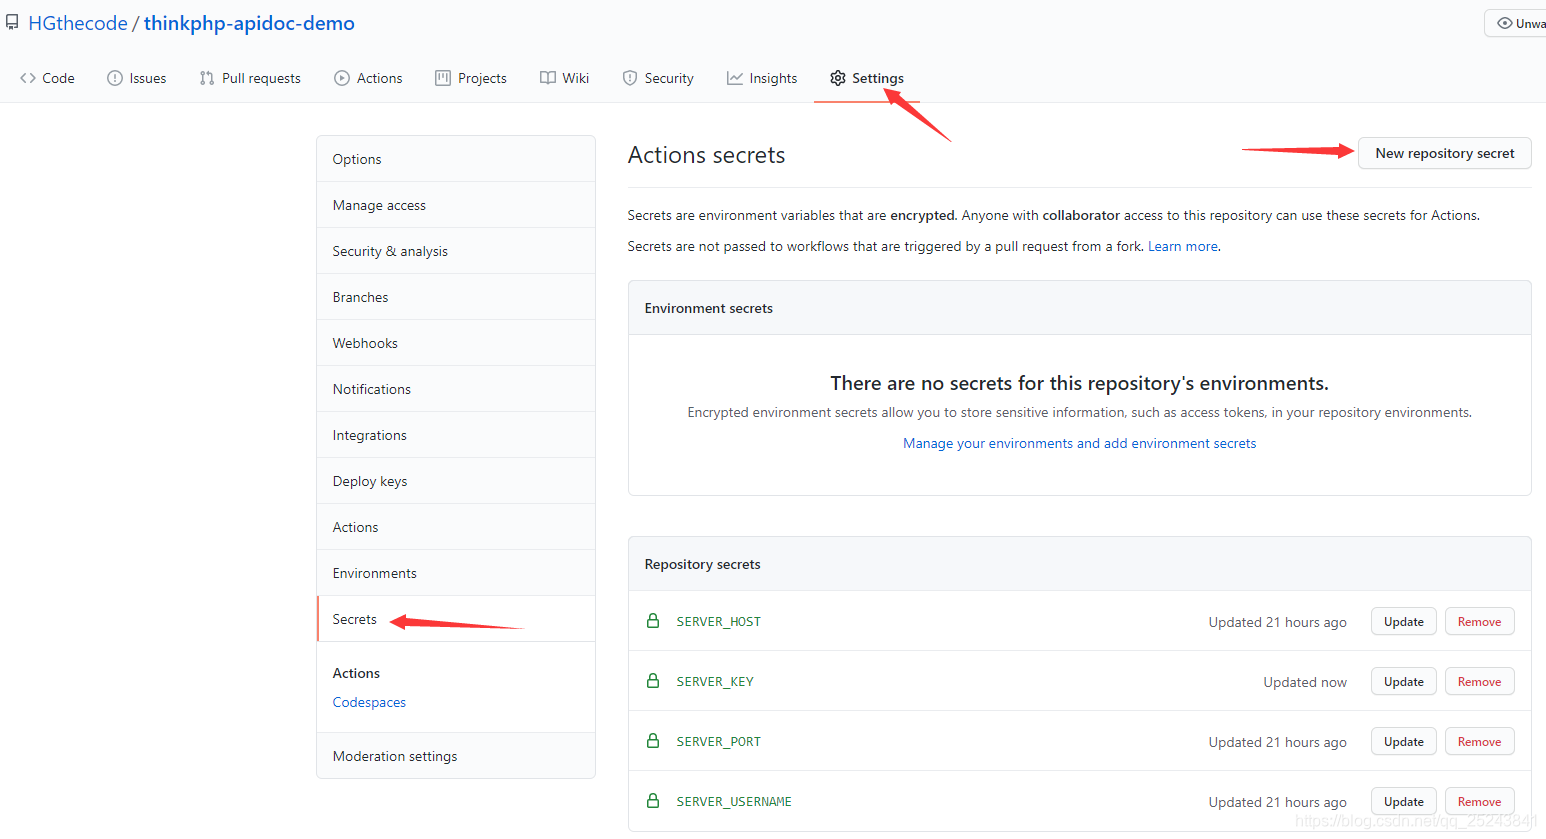1546x839 pixels.
Task: Click the SERVER_PORT secret name
Action: (x=718, y=741)
